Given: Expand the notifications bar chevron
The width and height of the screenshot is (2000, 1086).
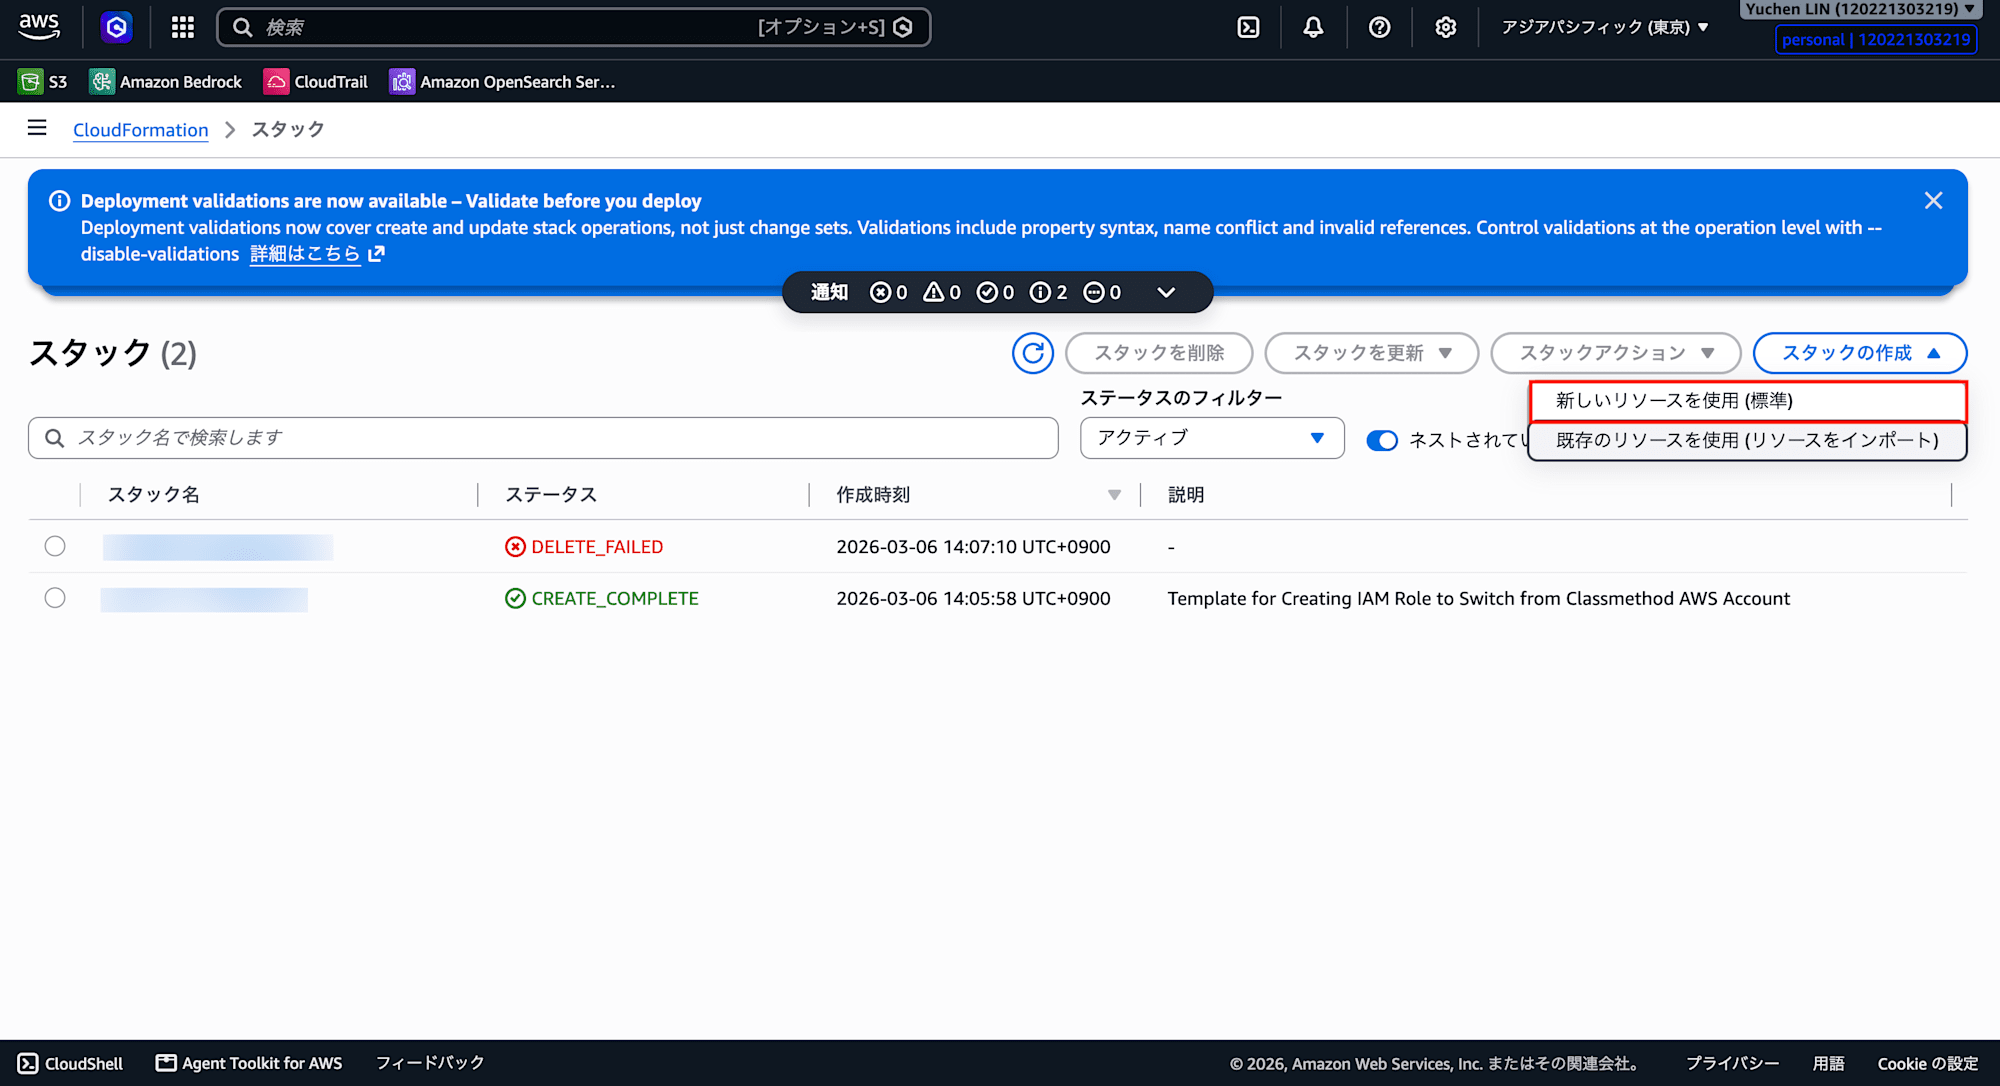Looking at the screenshot, I should 1166,292.
